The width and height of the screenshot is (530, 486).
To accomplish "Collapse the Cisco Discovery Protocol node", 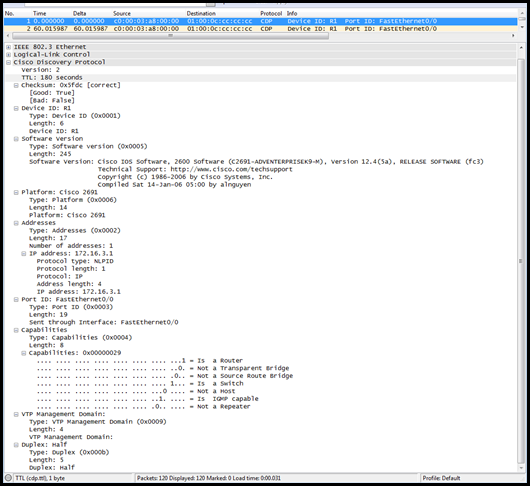I will 8,63.
